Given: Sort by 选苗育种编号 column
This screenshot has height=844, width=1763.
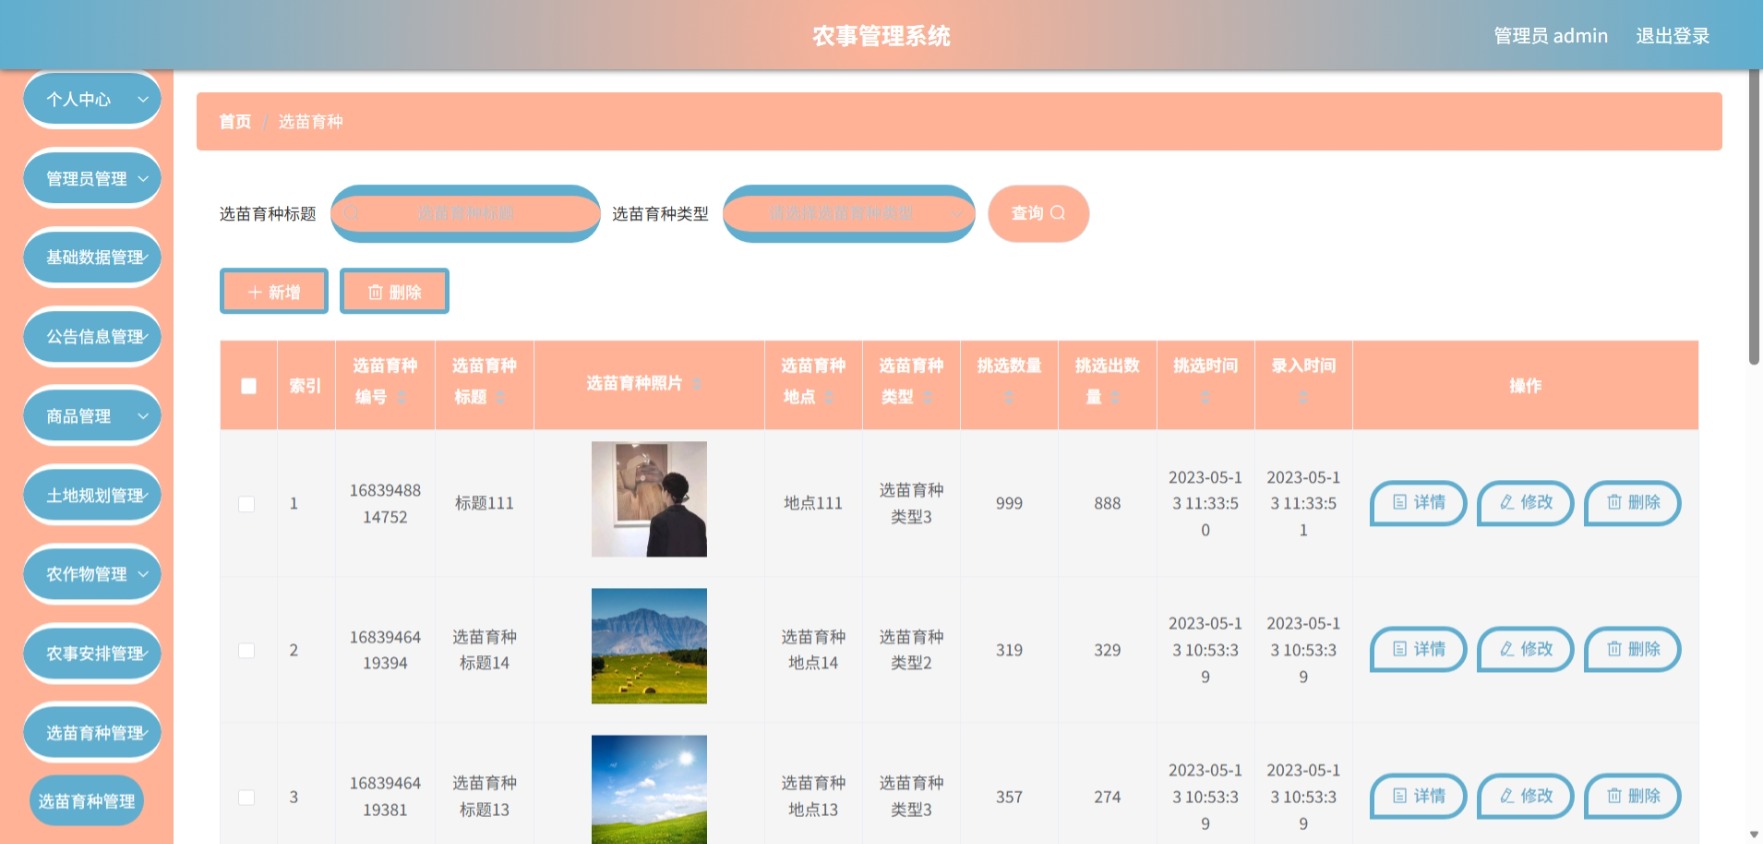Looking at the screenshot, I should pos(401,397).
